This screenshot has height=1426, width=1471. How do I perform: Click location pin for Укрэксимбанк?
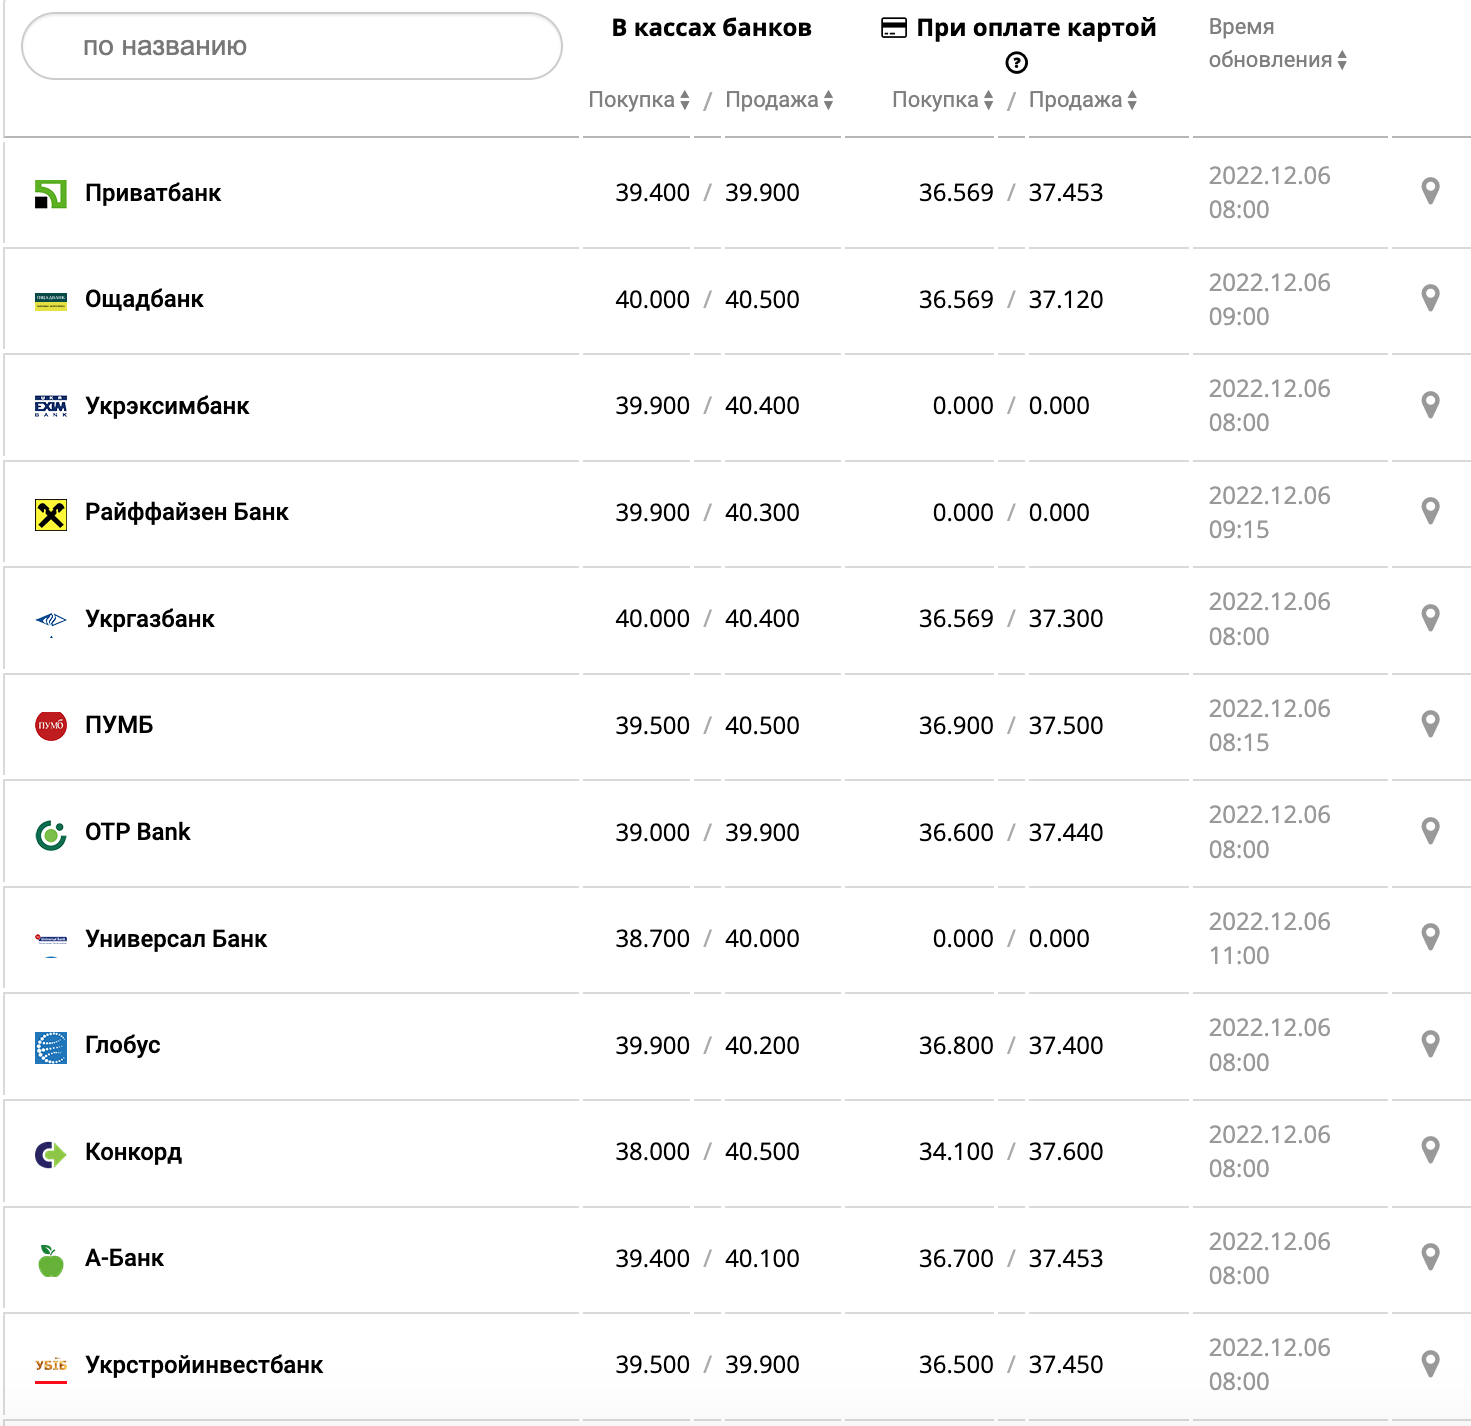coord(1430,405)
